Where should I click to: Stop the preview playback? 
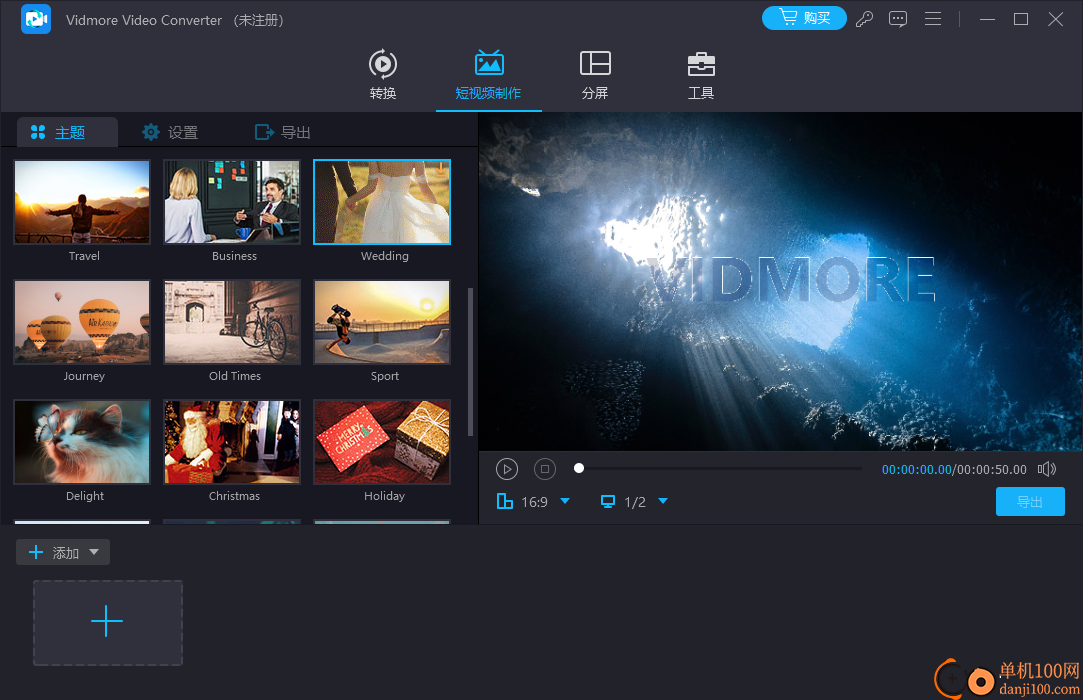[545, 469]
